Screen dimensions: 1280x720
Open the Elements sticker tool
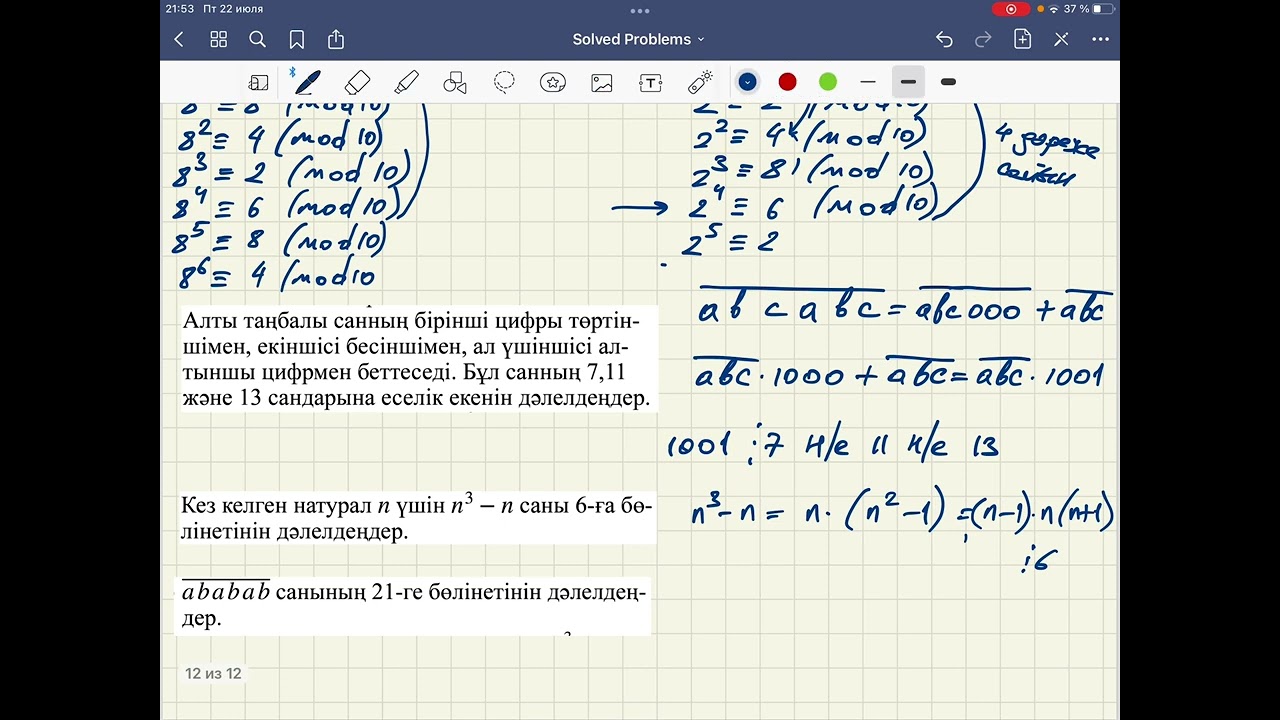[553, 83]
